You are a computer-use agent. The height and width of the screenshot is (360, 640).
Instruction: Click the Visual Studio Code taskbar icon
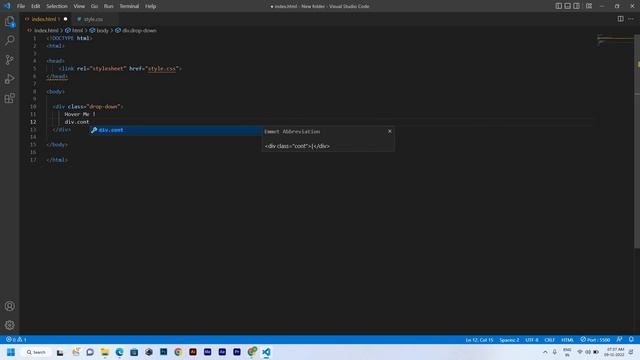pos(266,352)
